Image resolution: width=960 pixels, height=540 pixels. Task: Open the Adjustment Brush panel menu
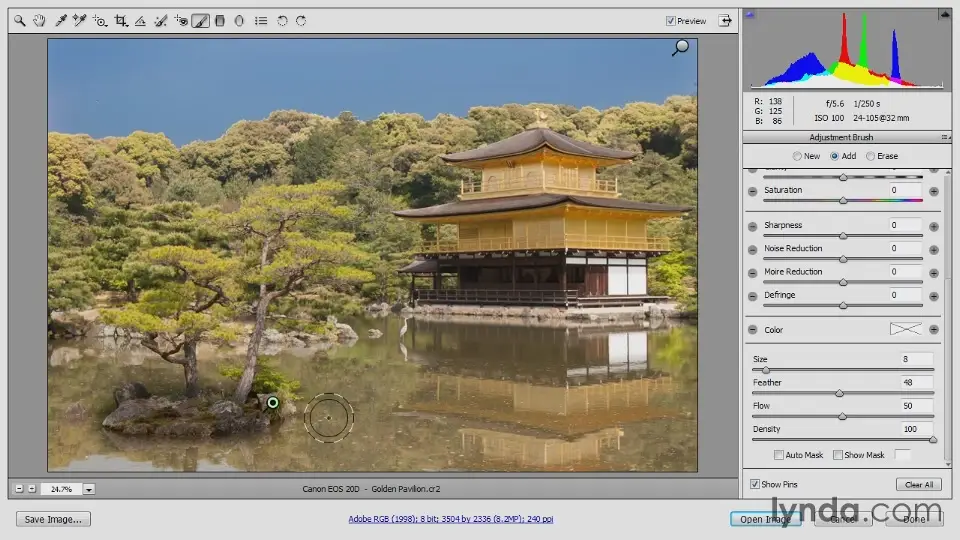tap(944, 137)
